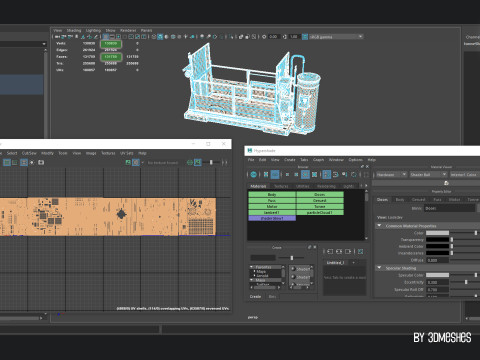The width and height of the screenshot is (480, 360).
Task: Toggle the highlighted image icon beside dim slider
Action: [x=198, y=162]
